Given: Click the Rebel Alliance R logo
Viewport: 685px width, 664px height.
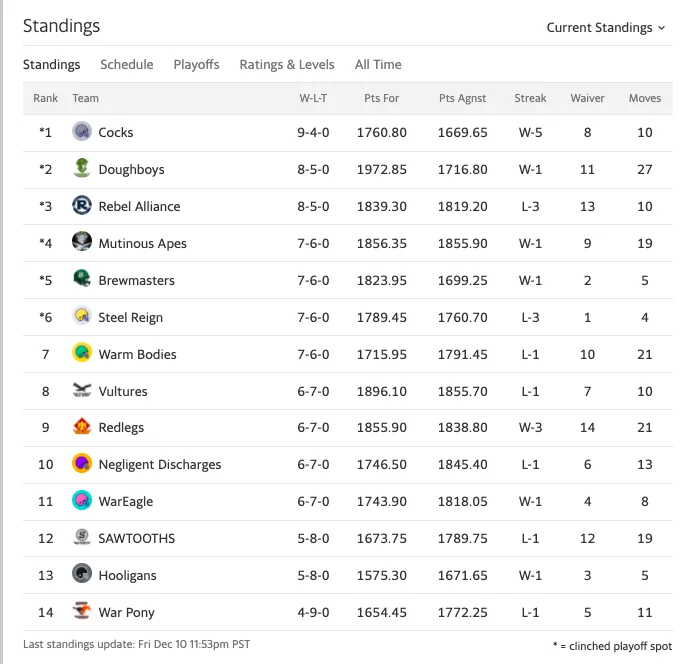Looking at the screenshot, I should point(82,205).
